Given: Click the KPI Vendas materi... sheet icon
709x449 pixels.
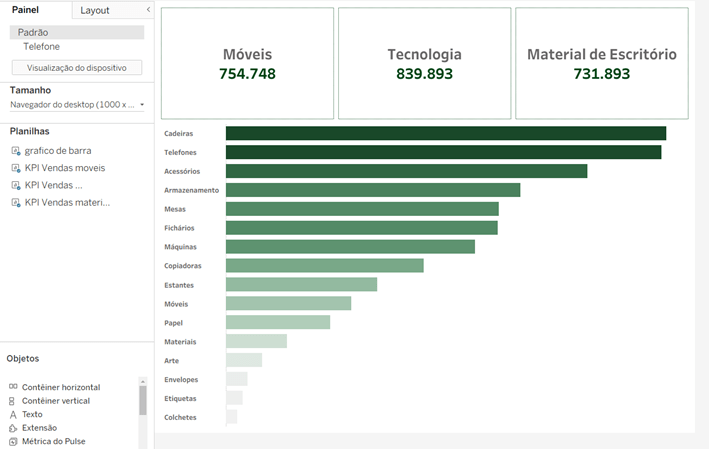Looking at the screenshot, I should pos(16,203).
